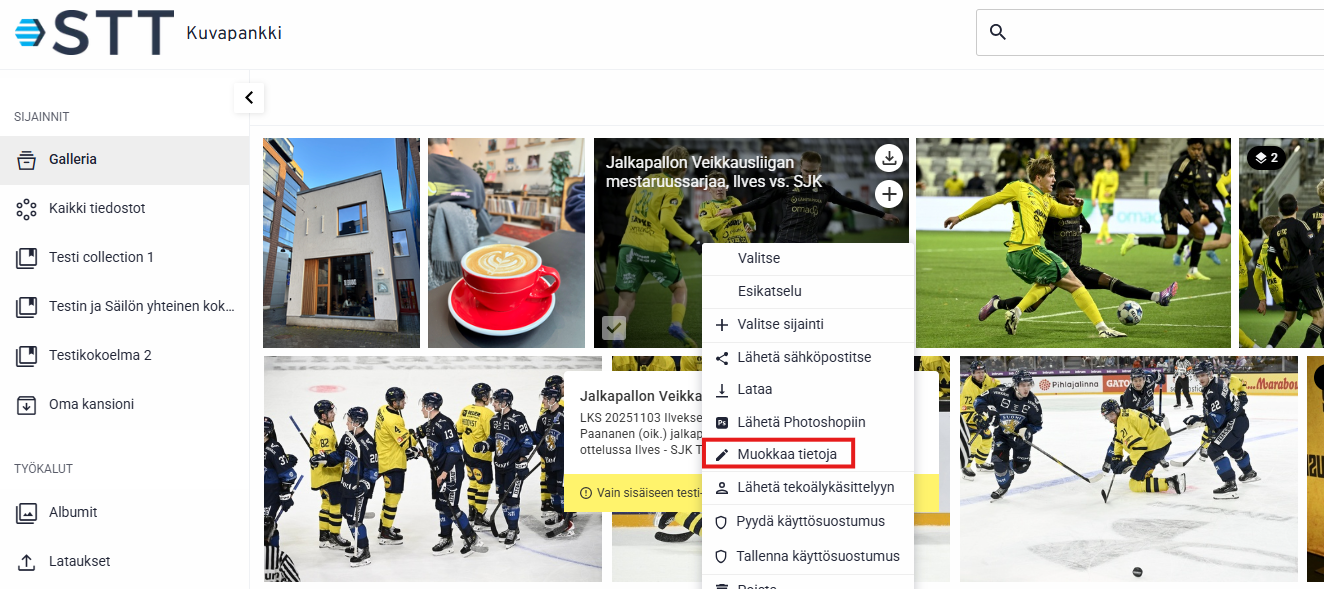The height and width of the screenshot is (589, 1324).
Task: Click inside the search input field
Action: (x=1165, y=32)
